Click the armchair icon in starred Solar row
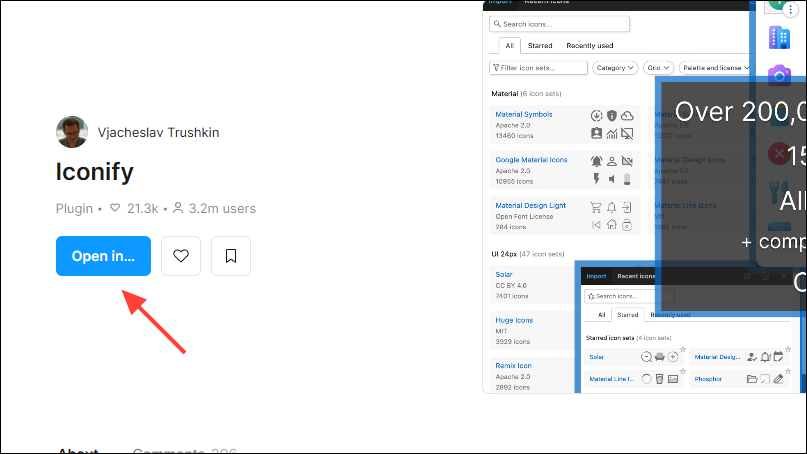Image resolution: width=807 pixels, height=454 pixels. [660, 357]
